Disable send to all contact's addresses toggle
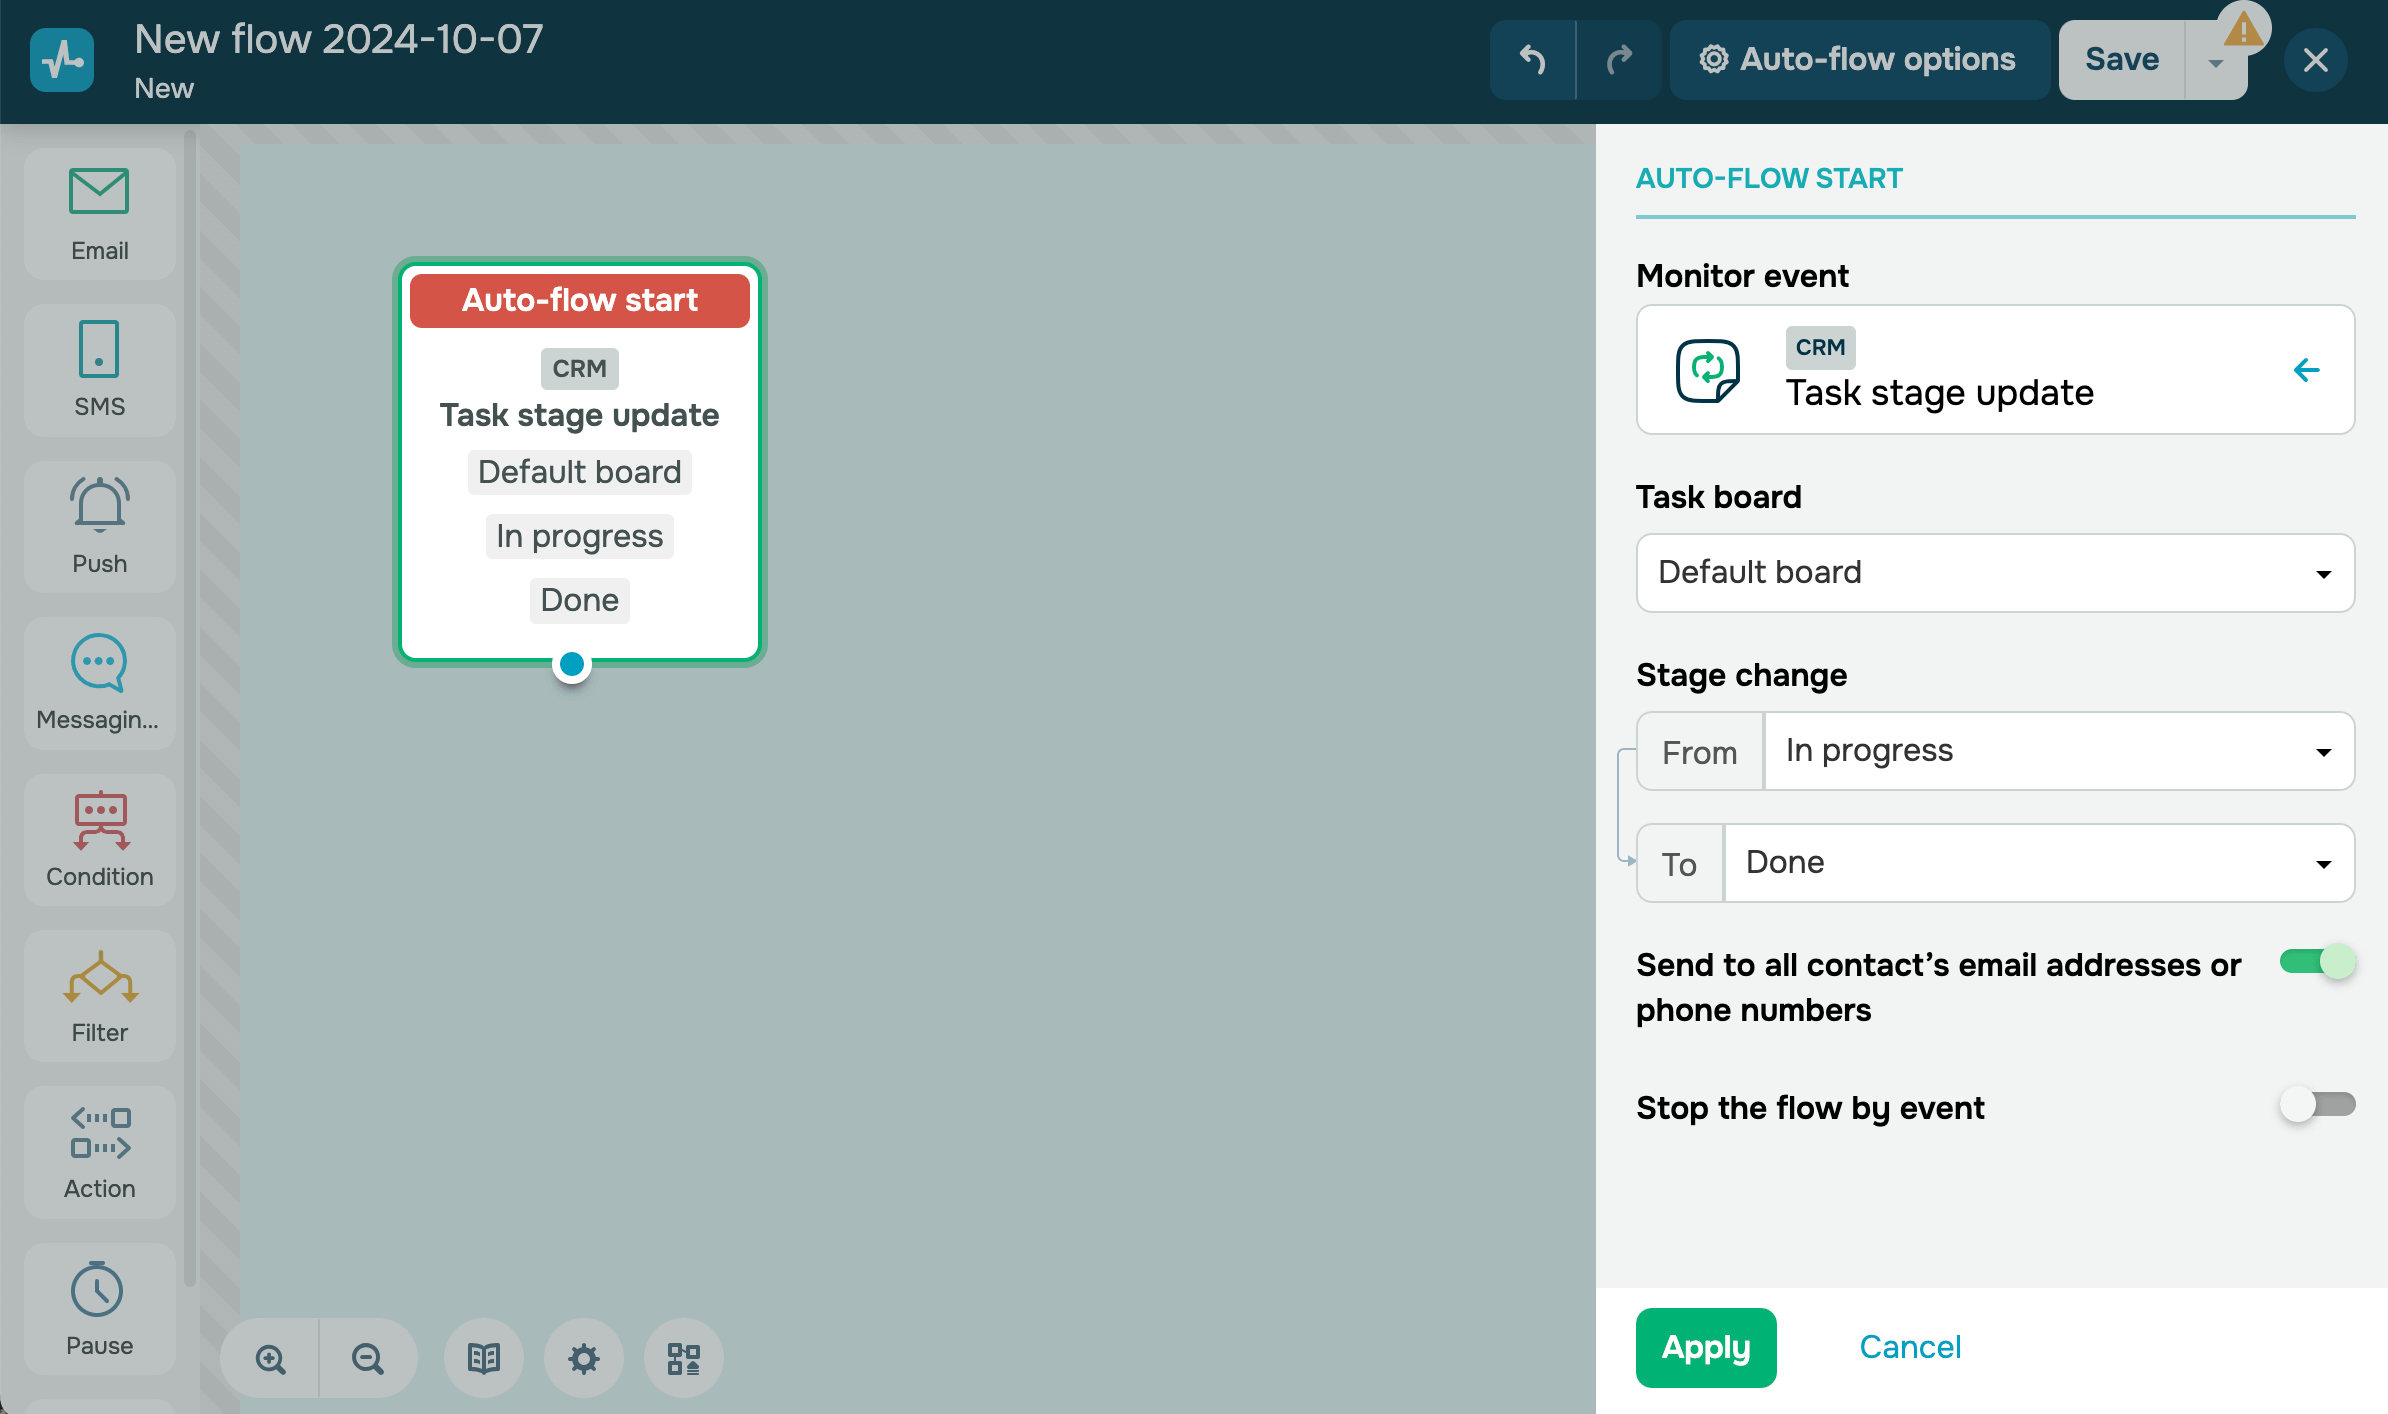This screenshot has height=1414, width=2388. (2317, 962)
